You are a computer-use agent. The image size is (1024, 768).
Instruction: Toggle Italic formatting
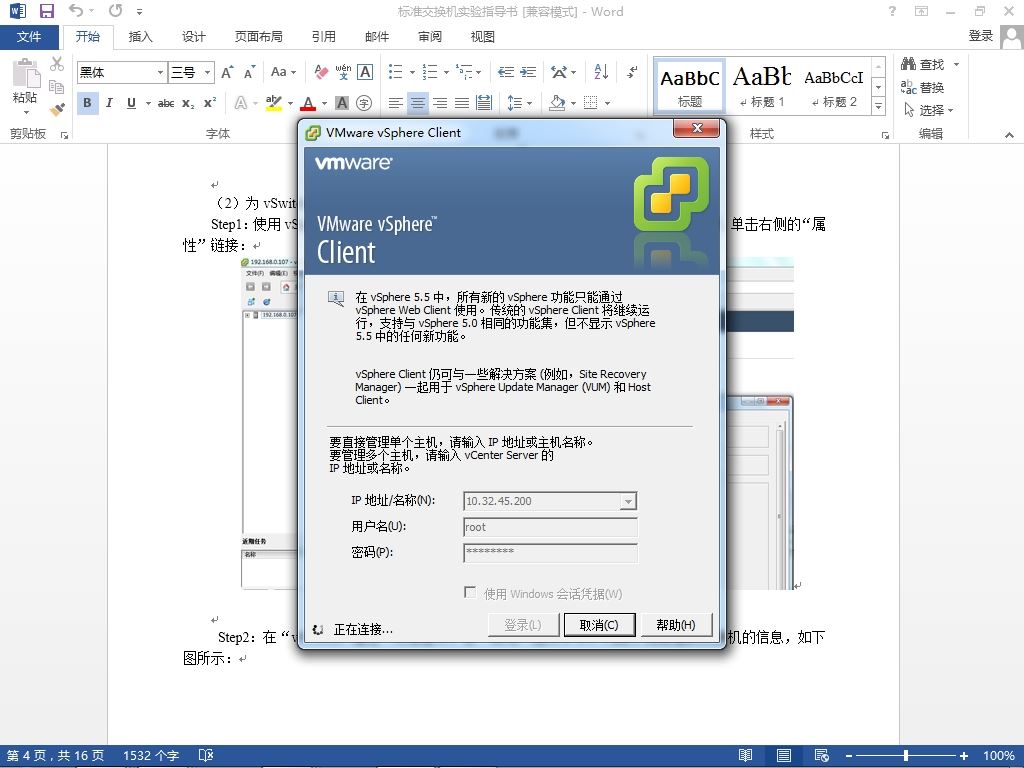109,103
